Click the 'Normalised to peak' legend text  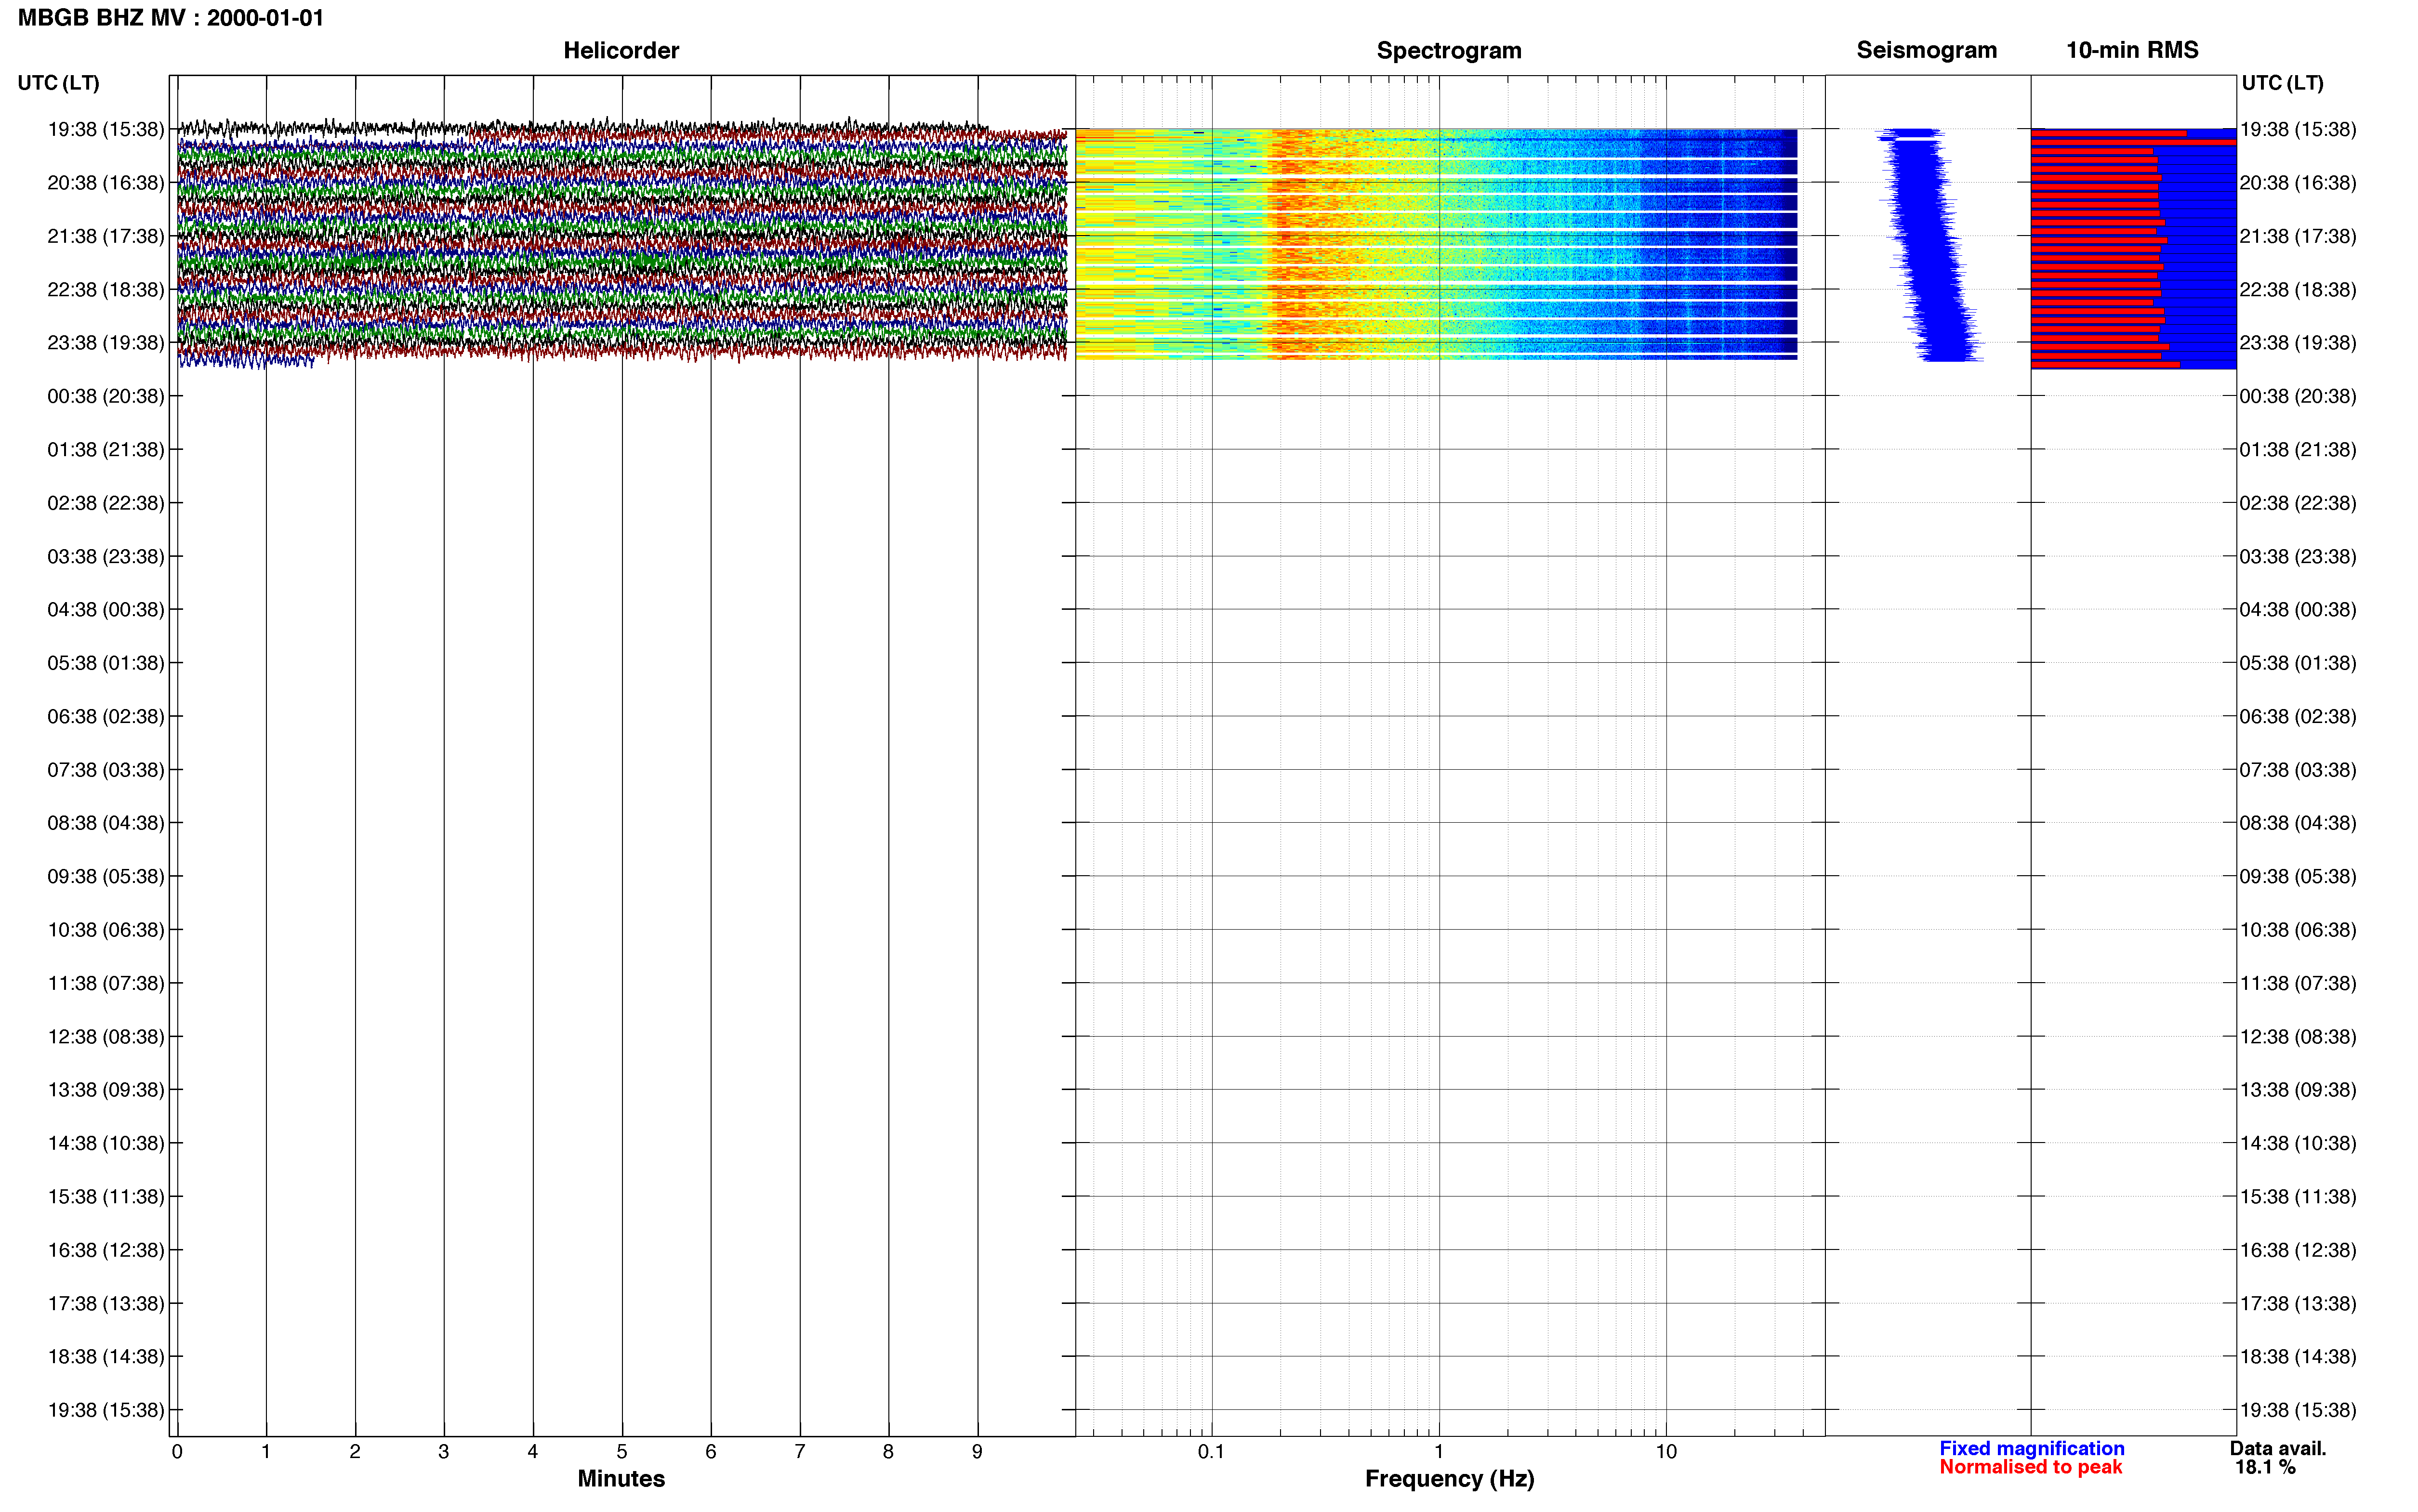tap(2030, 1467)
